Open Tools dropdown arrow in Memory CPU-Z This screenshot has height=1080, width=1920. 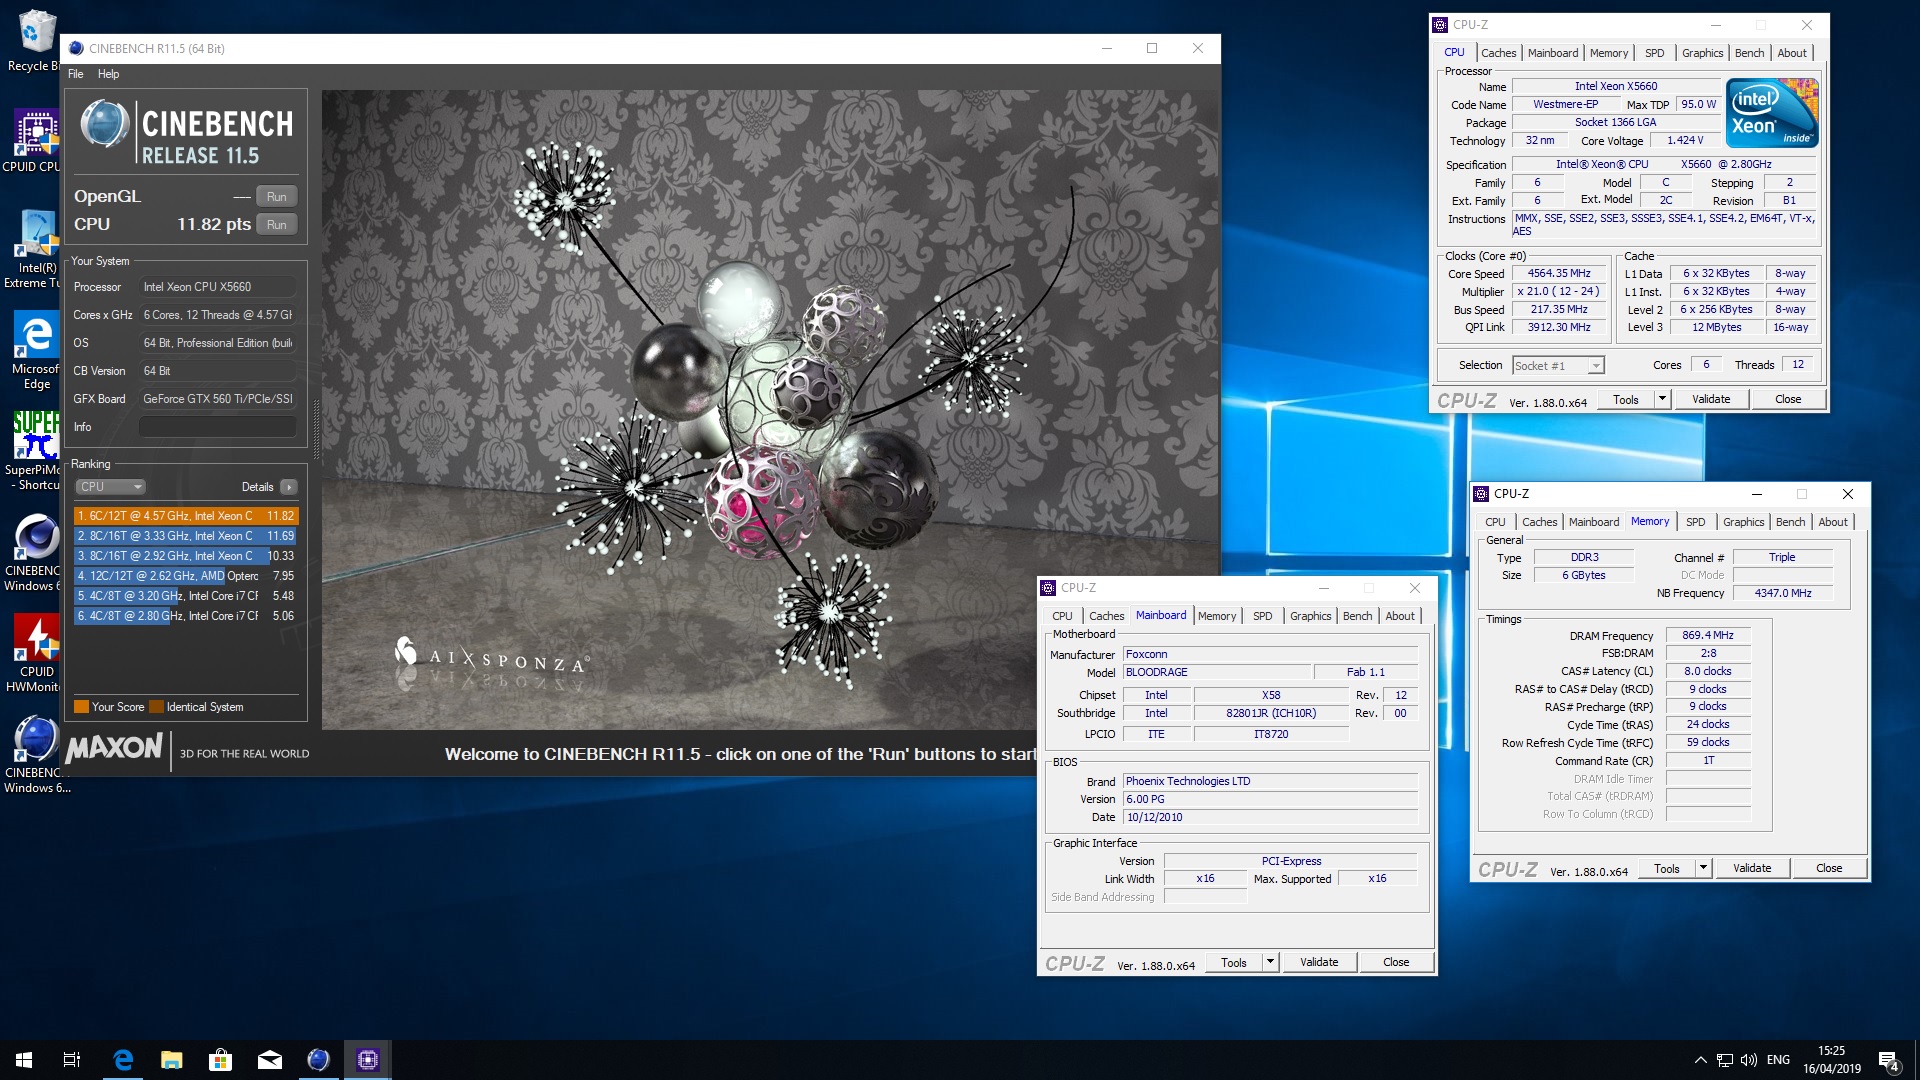(1704, 869)
